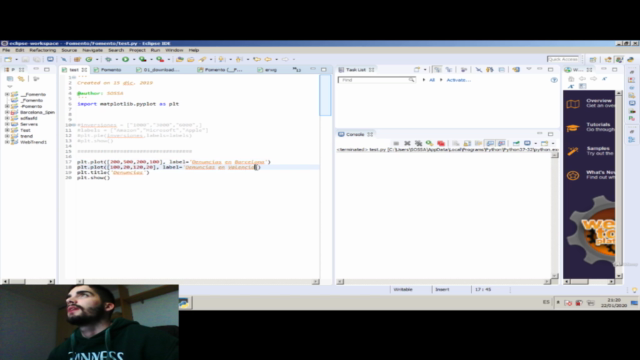Image resolution: width=640 pixels, height=360 pixels.
Task: Click the red Terminate All console icon
Action: (x=441, y=143)
